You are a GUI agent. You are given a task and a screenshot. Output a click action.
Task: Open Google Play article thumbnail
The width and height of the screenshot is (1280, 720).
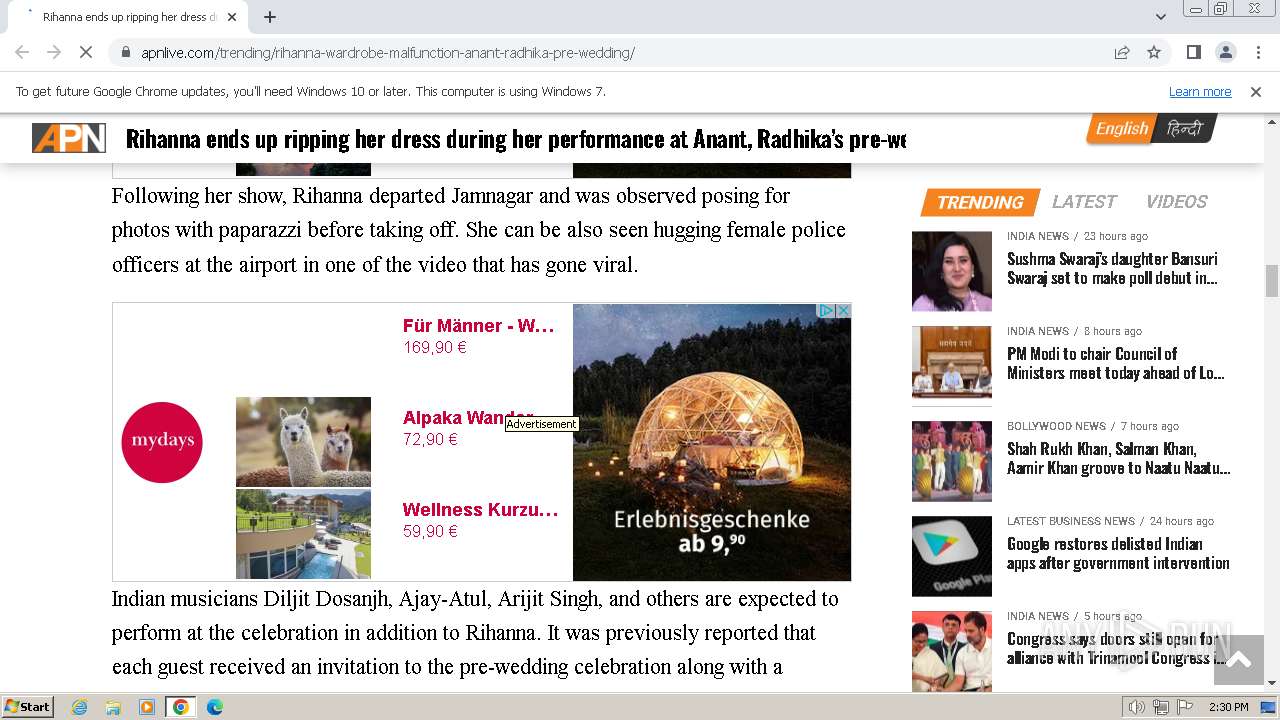[952, 556]
